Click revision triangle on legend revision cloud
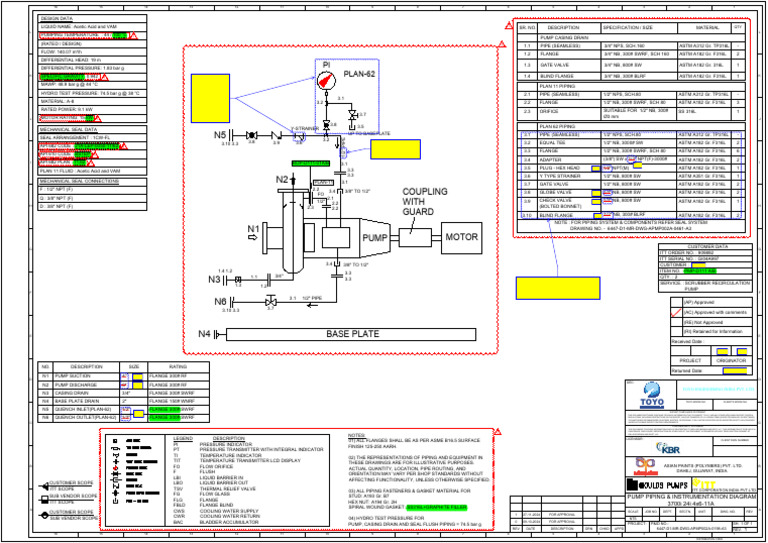The height and width of the screenshot is (543, 768). point(498,432)
